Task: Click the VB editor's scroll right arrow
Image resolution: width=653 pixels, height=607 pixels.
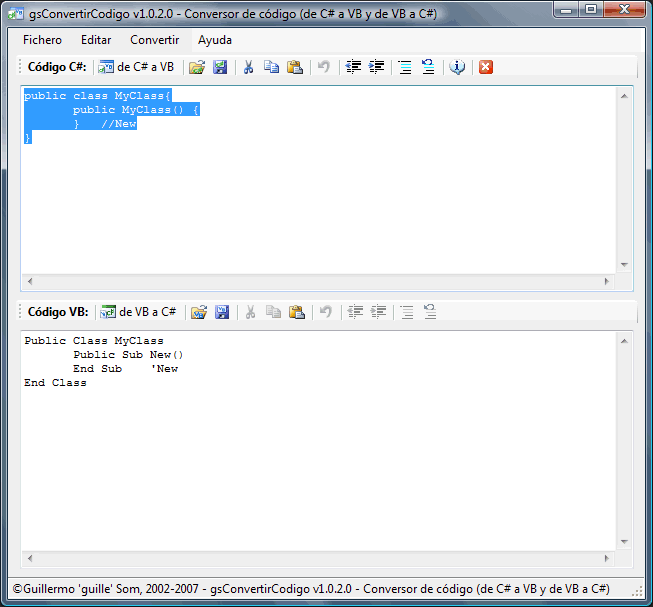Action: coord(608,559)
